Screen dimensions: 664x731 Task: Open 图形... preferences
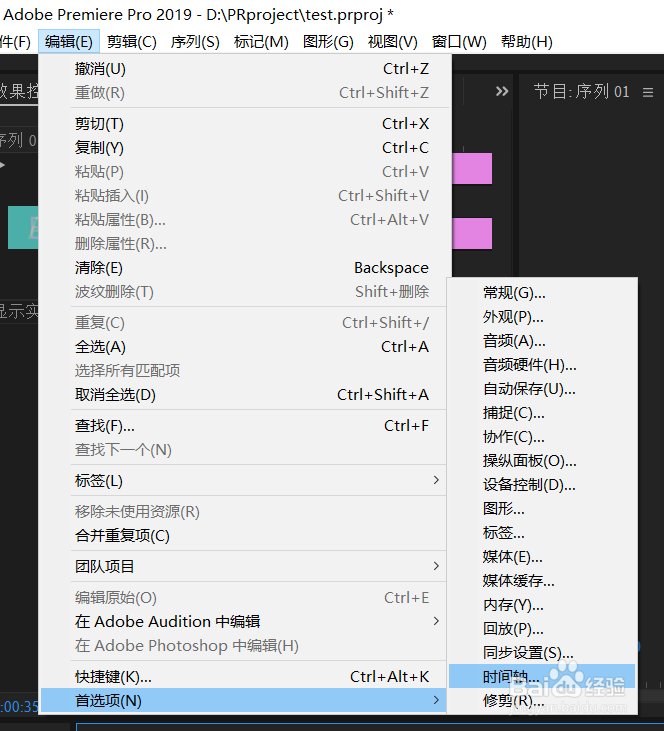[x=542, y=509]
